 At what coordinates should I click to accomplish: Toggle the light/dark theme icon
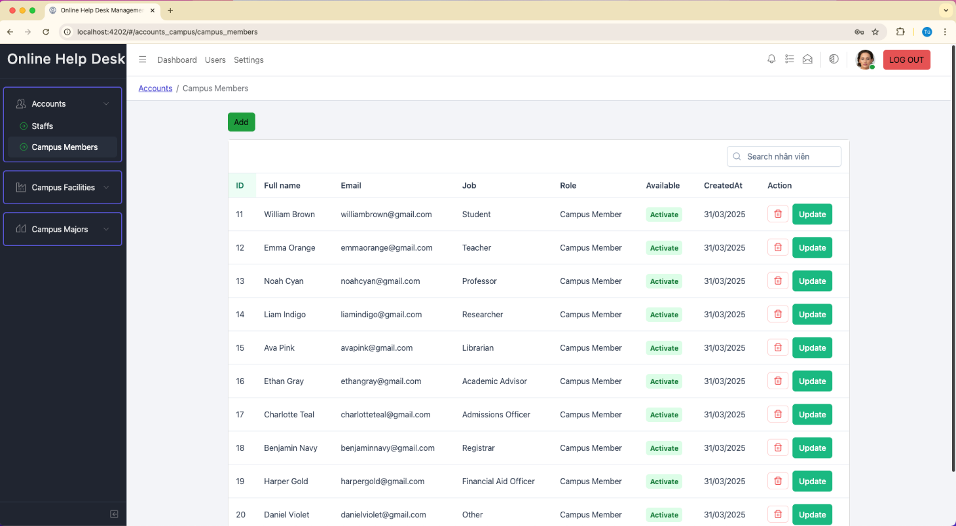click(x=834, y=59)
